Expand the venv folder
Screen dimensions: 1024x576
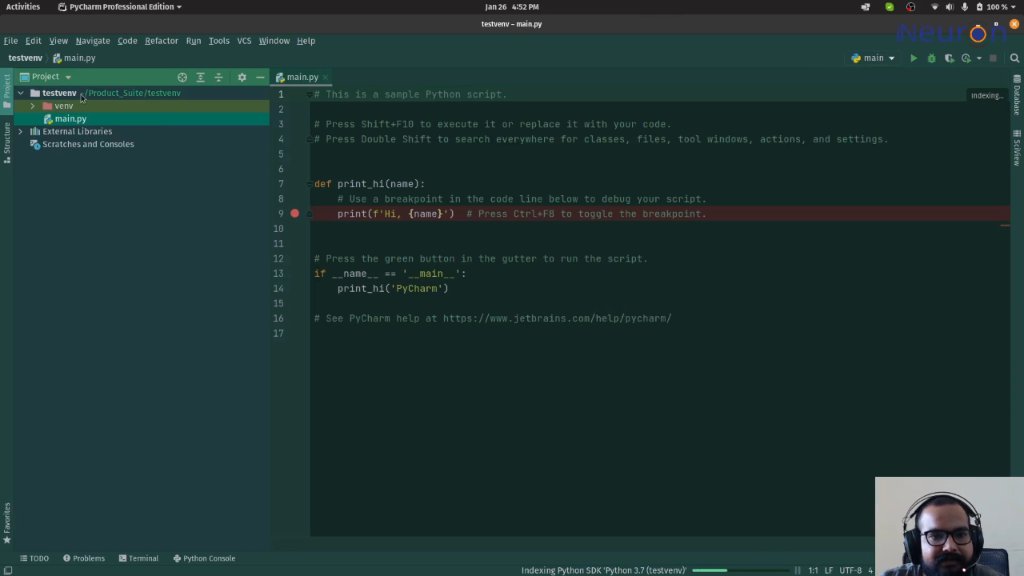(x=33, y=106)
